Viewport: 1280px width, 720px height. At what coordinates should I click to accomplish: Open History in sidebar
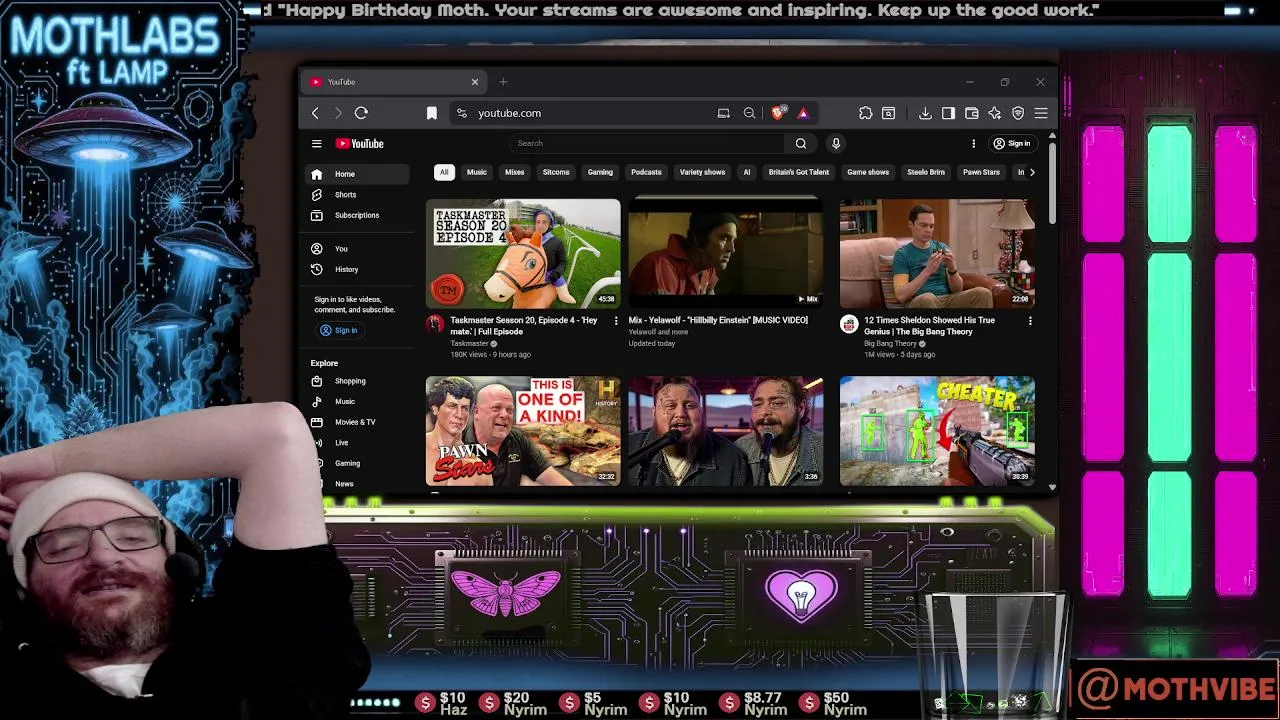coord(358,270)
